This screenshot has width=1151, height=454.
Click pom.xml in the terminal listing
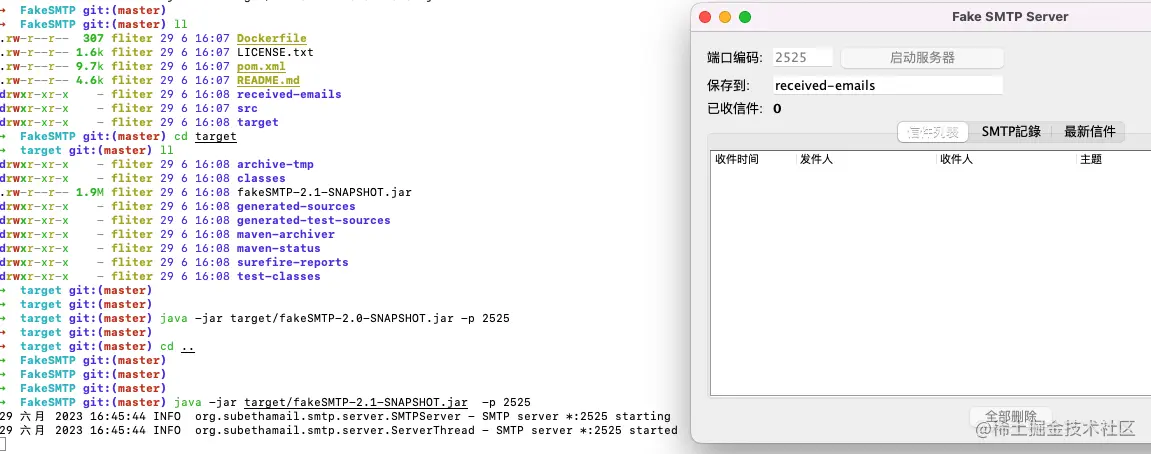[x=261, y=66]
